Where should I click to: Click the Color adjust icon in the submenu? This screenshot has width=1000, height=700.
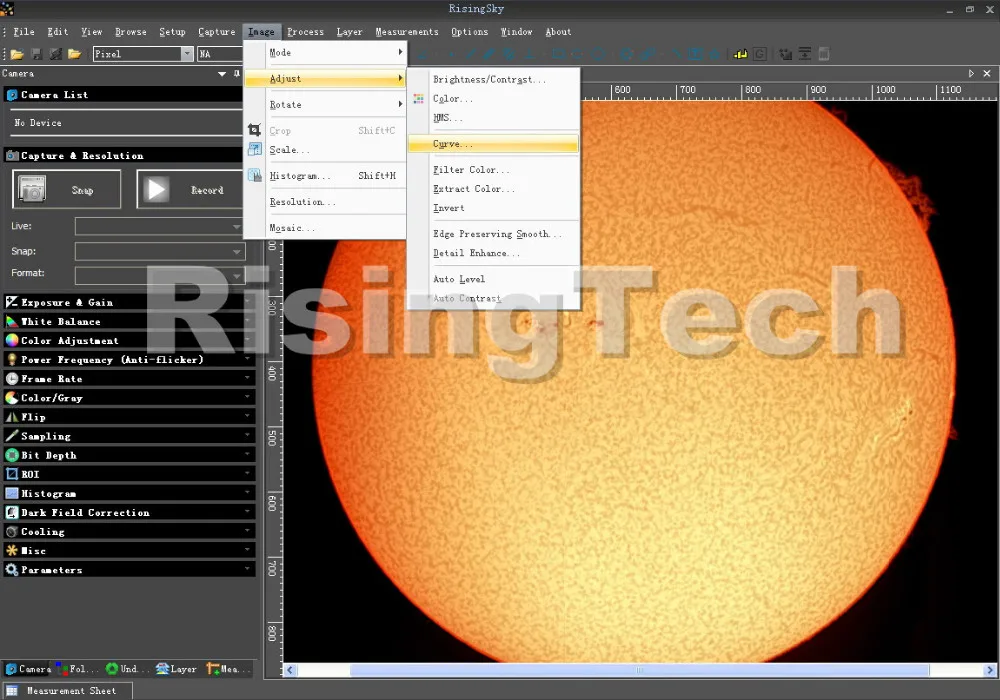(x=418, y=99)
